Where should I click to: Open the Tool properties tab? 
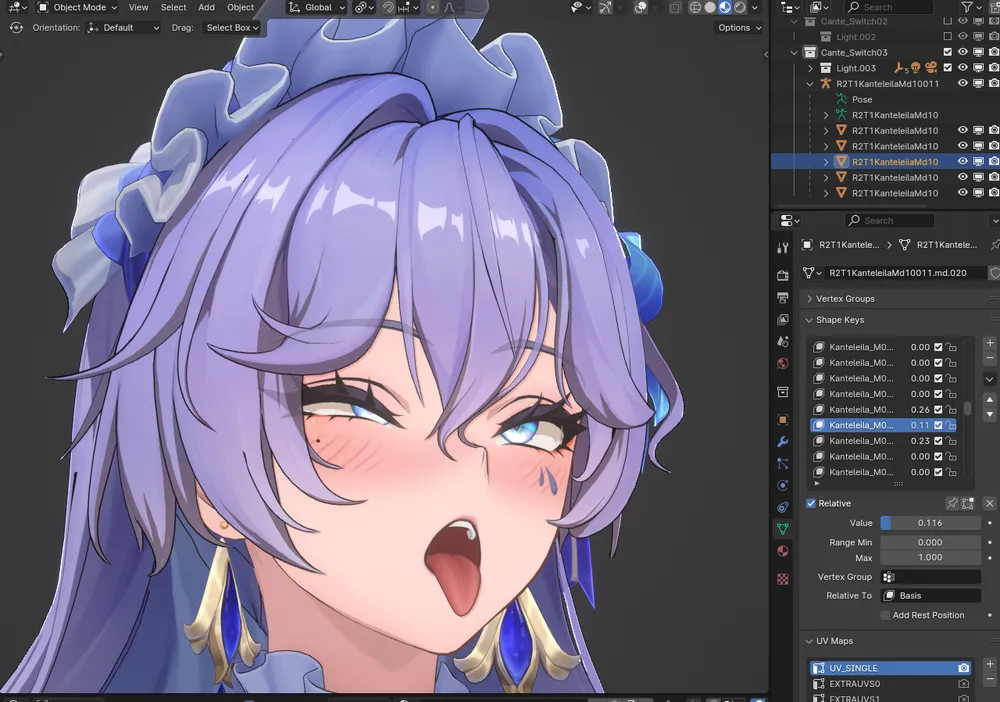point(783,248)
